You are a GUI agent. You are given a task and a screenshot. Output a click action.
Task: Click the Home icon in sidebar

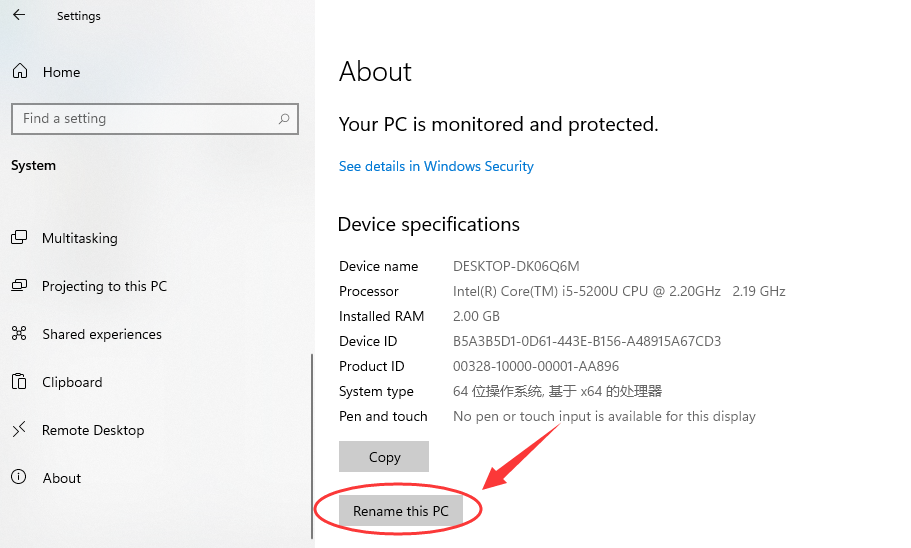[19, 72]
